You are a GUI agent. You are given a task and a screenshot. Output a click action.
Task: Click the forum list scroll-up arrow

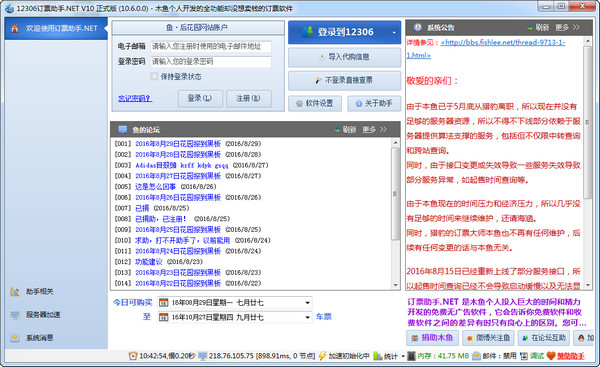coord(395,143)
